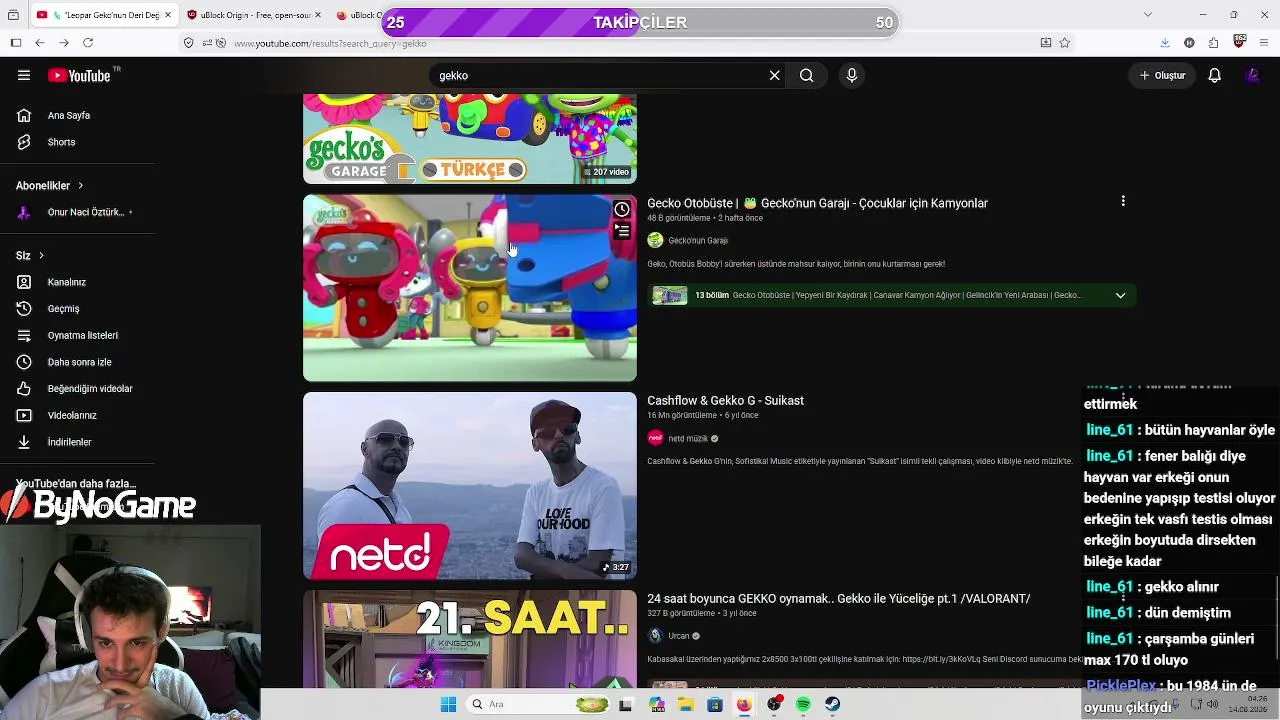Open the Firefox downloads panel
This screenshot has width=1280, height=720.
pos(1165,43)
